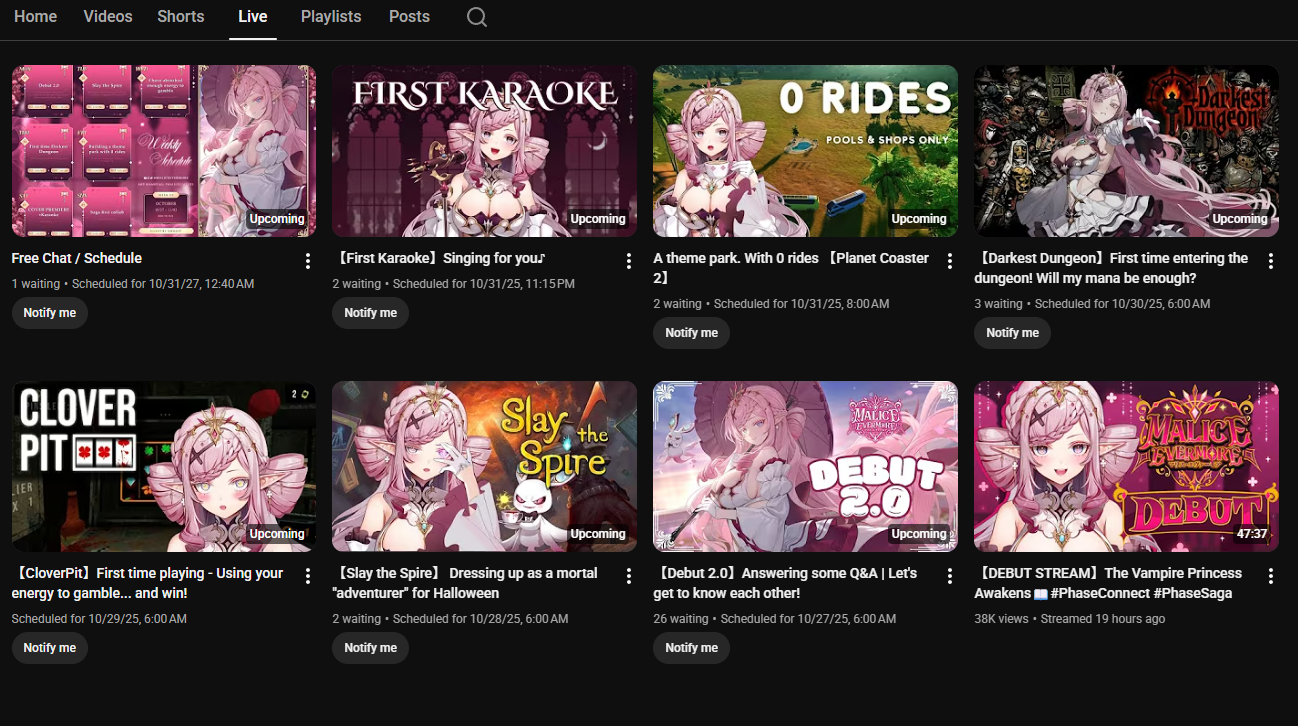
Task: Open three-dot menu for First Karaoke stream
Action: tap(629, 261)
